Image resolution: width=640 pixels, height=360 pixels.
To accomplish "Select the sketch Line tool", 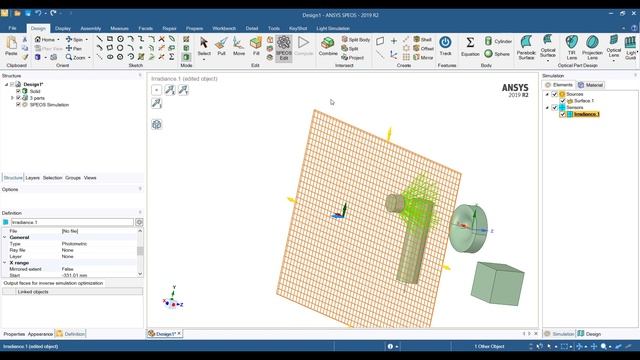I will (x=100, y=39).
